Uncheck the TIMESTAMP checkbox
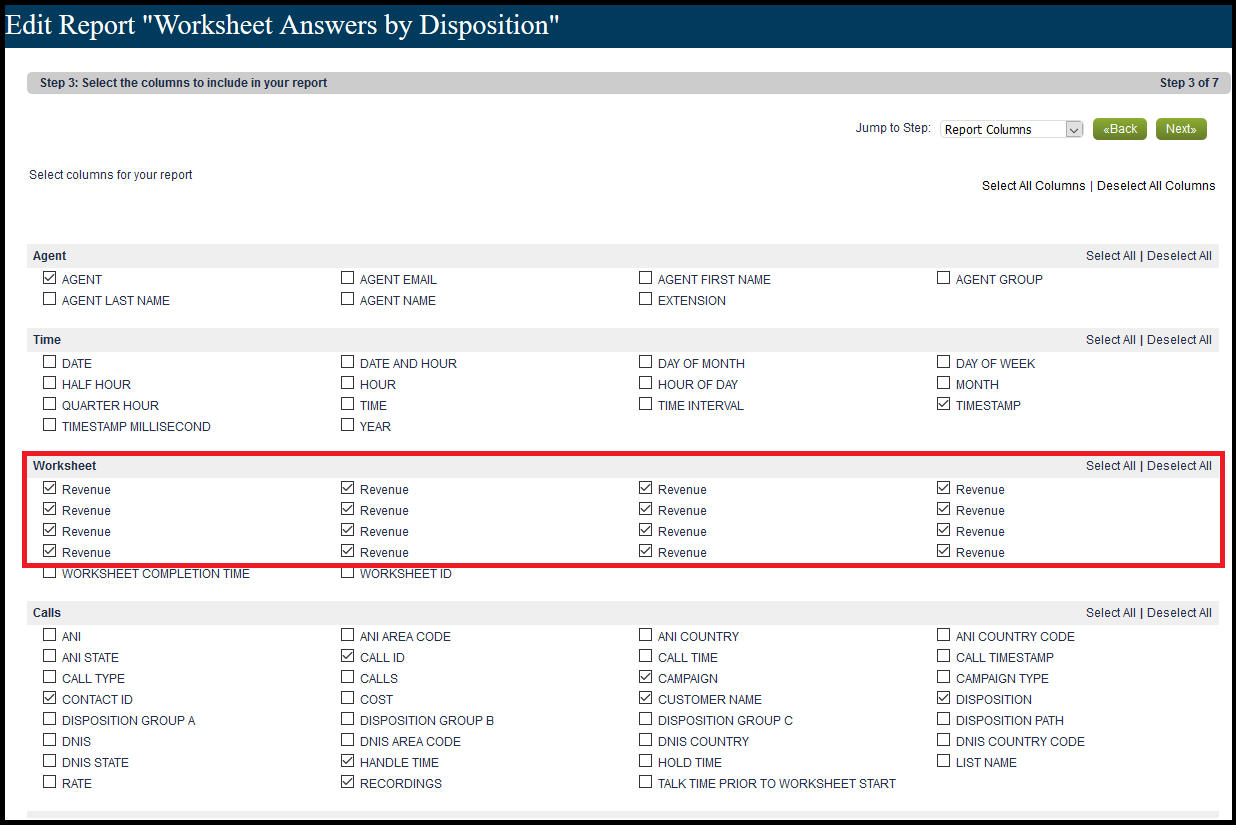The image size is (1236, 825). click(944, 404)
